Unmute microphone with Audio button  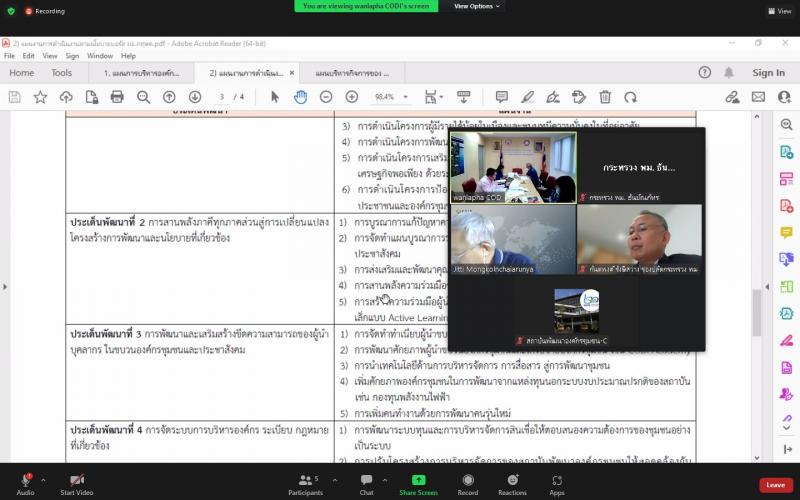pos(26,485)
